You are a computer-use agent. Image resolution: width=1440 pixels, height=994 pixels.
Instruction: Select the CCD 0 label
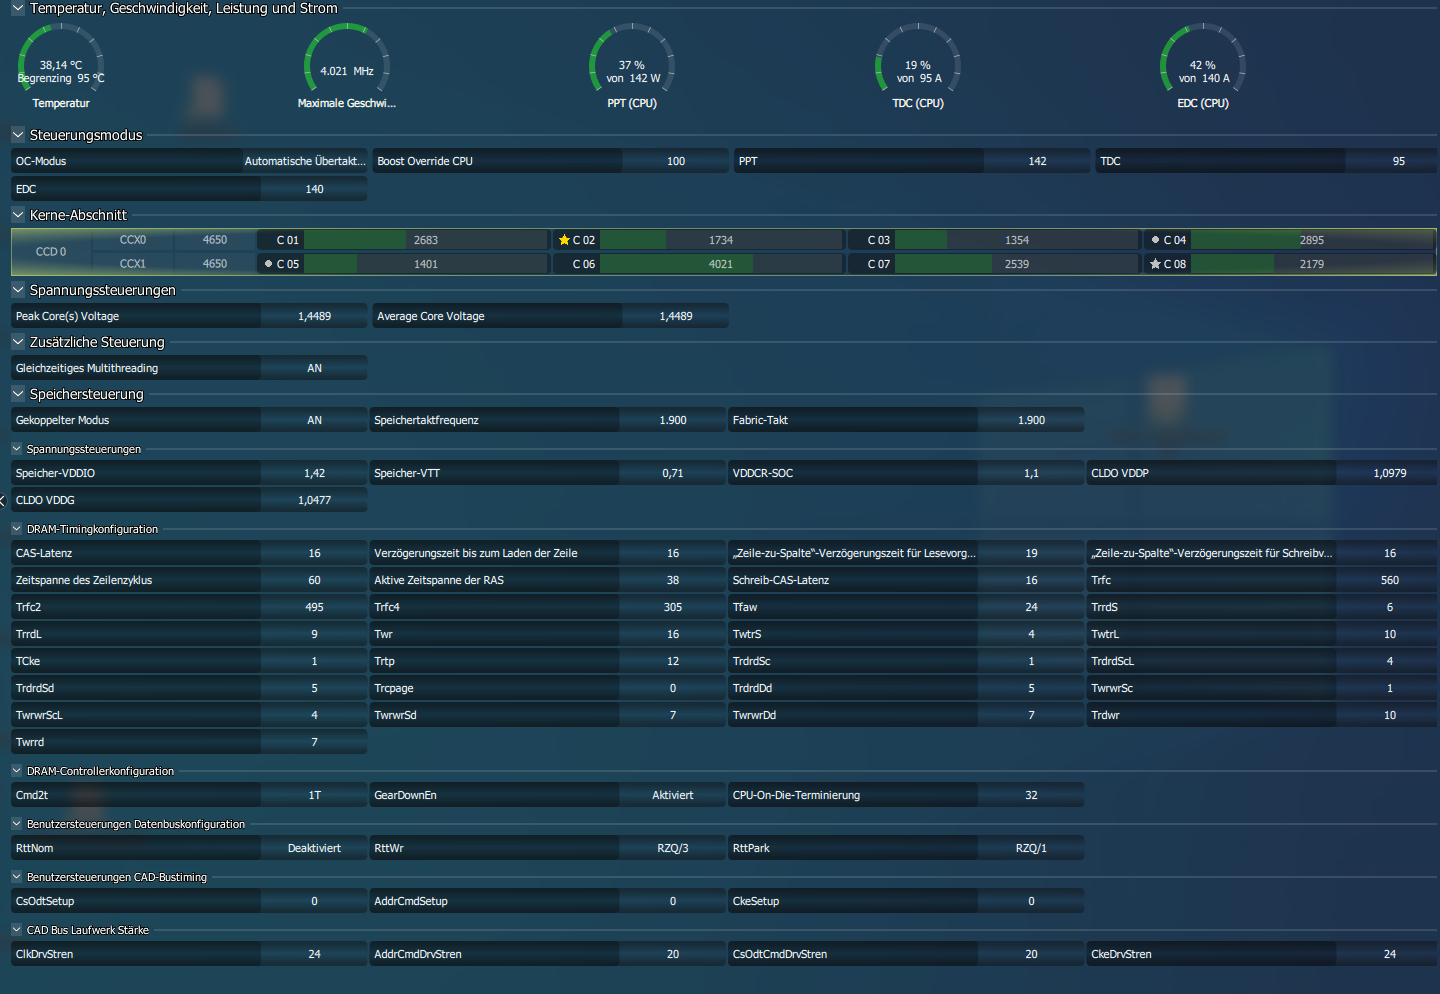click(x=51, y=252)
